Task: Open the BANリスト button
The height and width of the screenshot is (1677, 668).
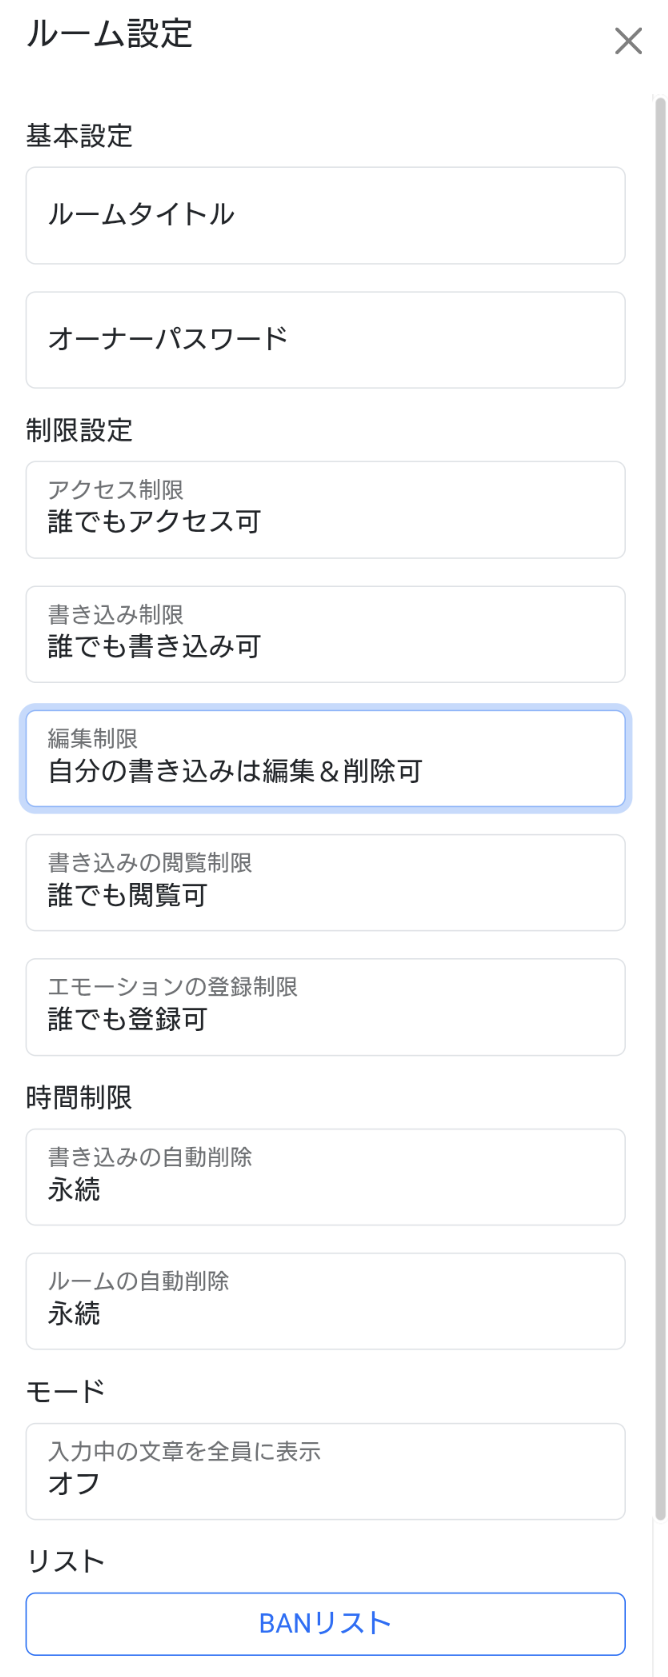Action: pos(325,1623)
